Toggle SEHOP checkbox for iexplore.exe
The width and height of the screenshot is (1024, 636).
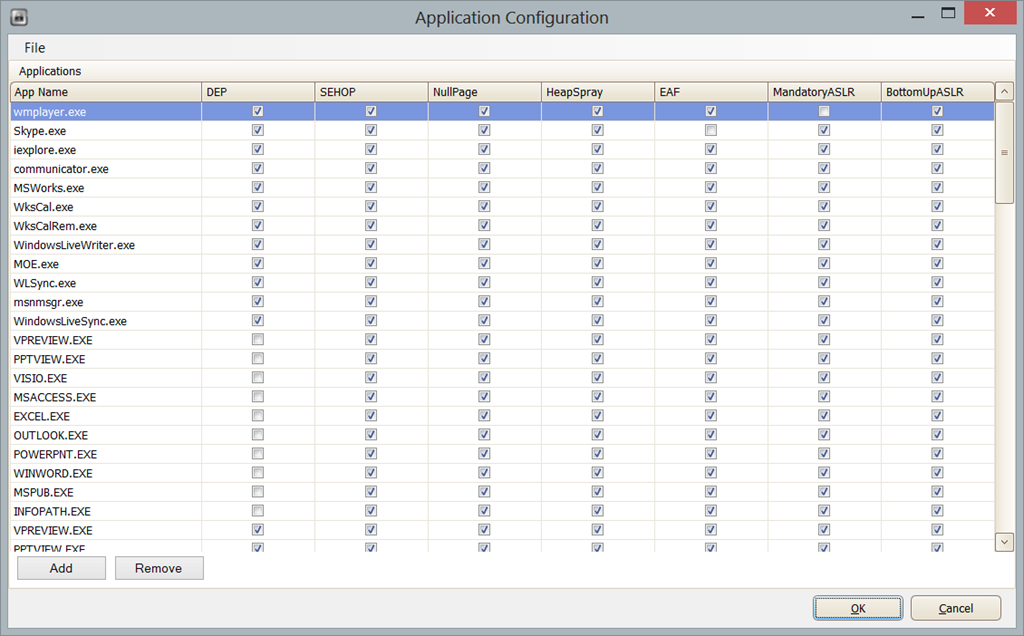click(x=371, y=149)
